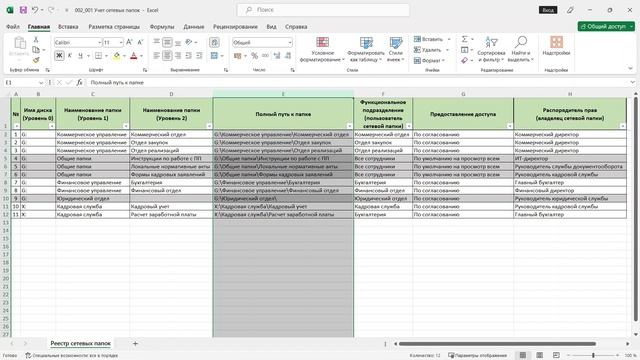This screenshot has width=640, height=360.
Task: Open the Файл tab
Action: [13, 27]
